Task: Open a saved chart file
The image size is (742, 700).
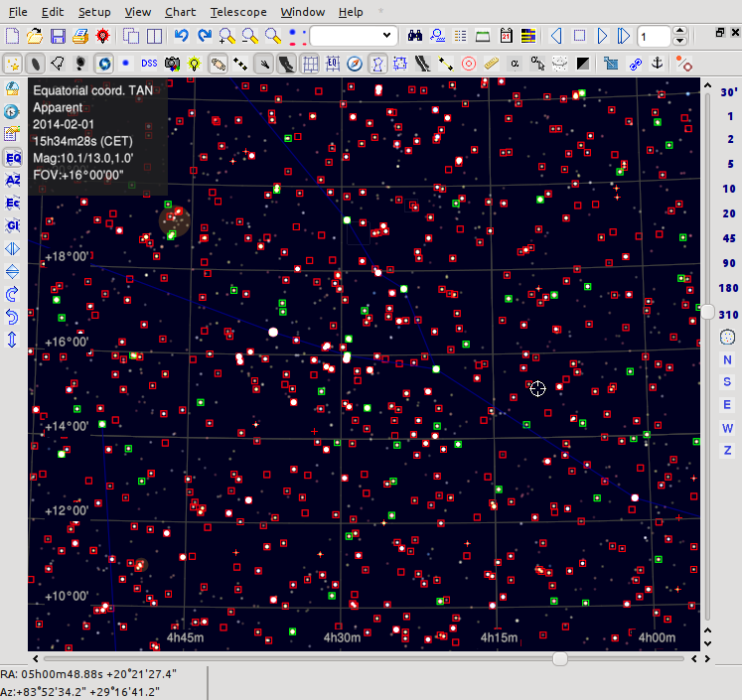Action: (x=35, y=36)
